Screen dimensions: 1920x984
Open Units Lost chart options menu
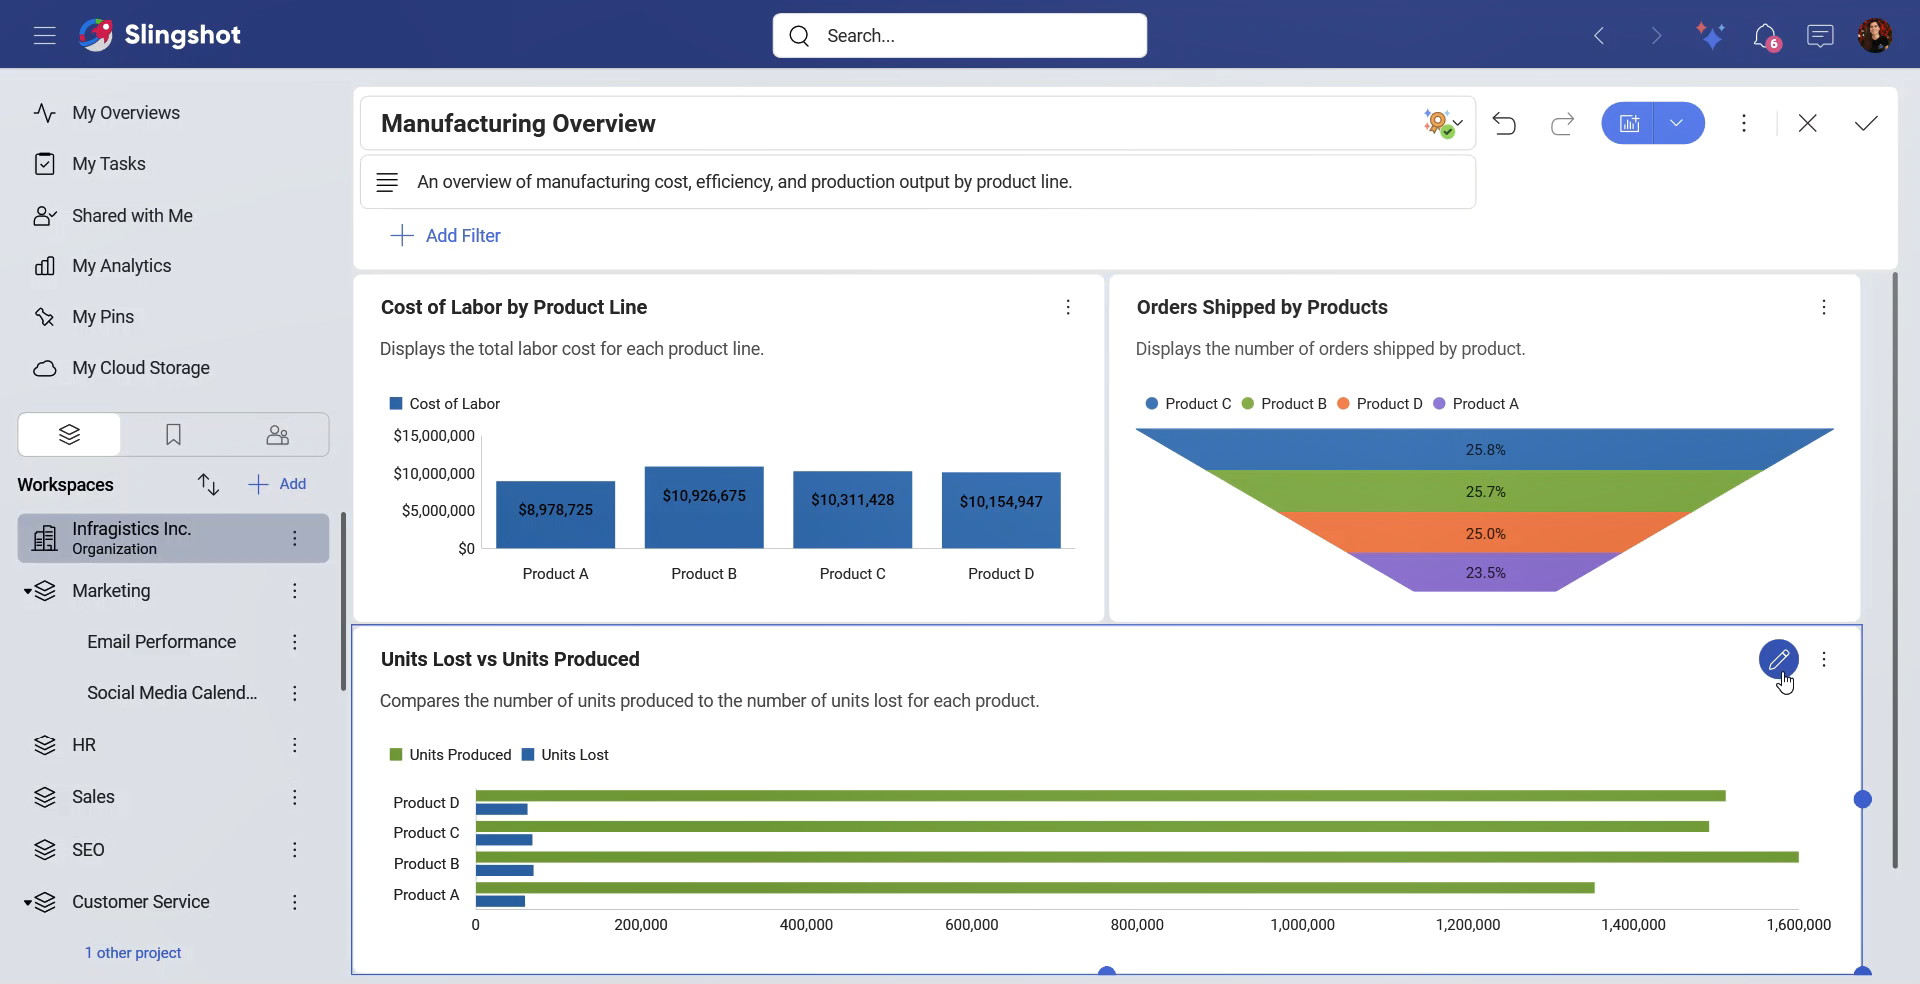pyautogui.click(x=1824, y=660)
